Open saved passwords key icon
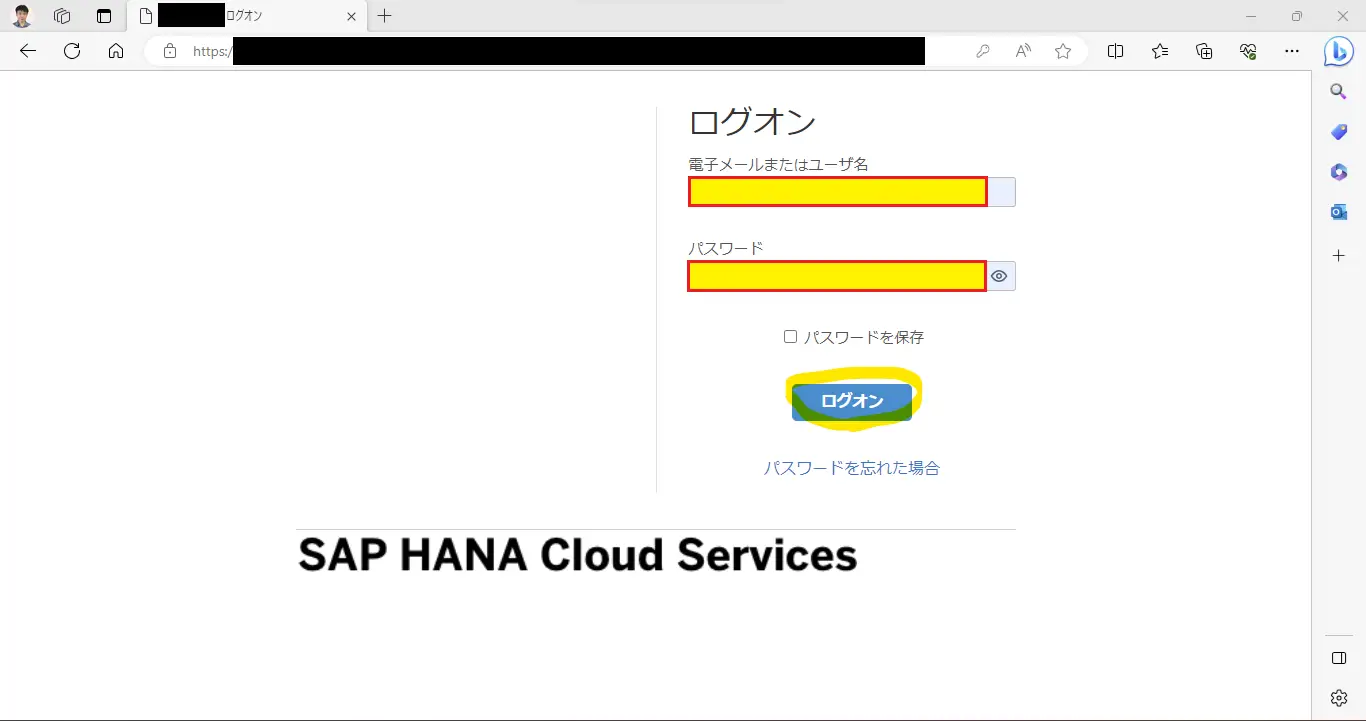This screenshot has width=1366, height=721. 983,51
